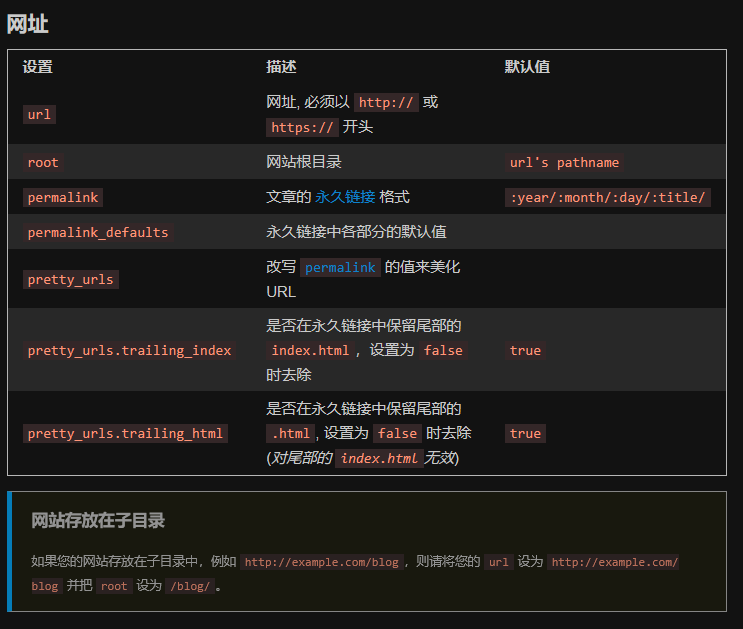Select the pretty_urls setting tag
The width and height of the screenshot is (743, 629).
(71, 280)
